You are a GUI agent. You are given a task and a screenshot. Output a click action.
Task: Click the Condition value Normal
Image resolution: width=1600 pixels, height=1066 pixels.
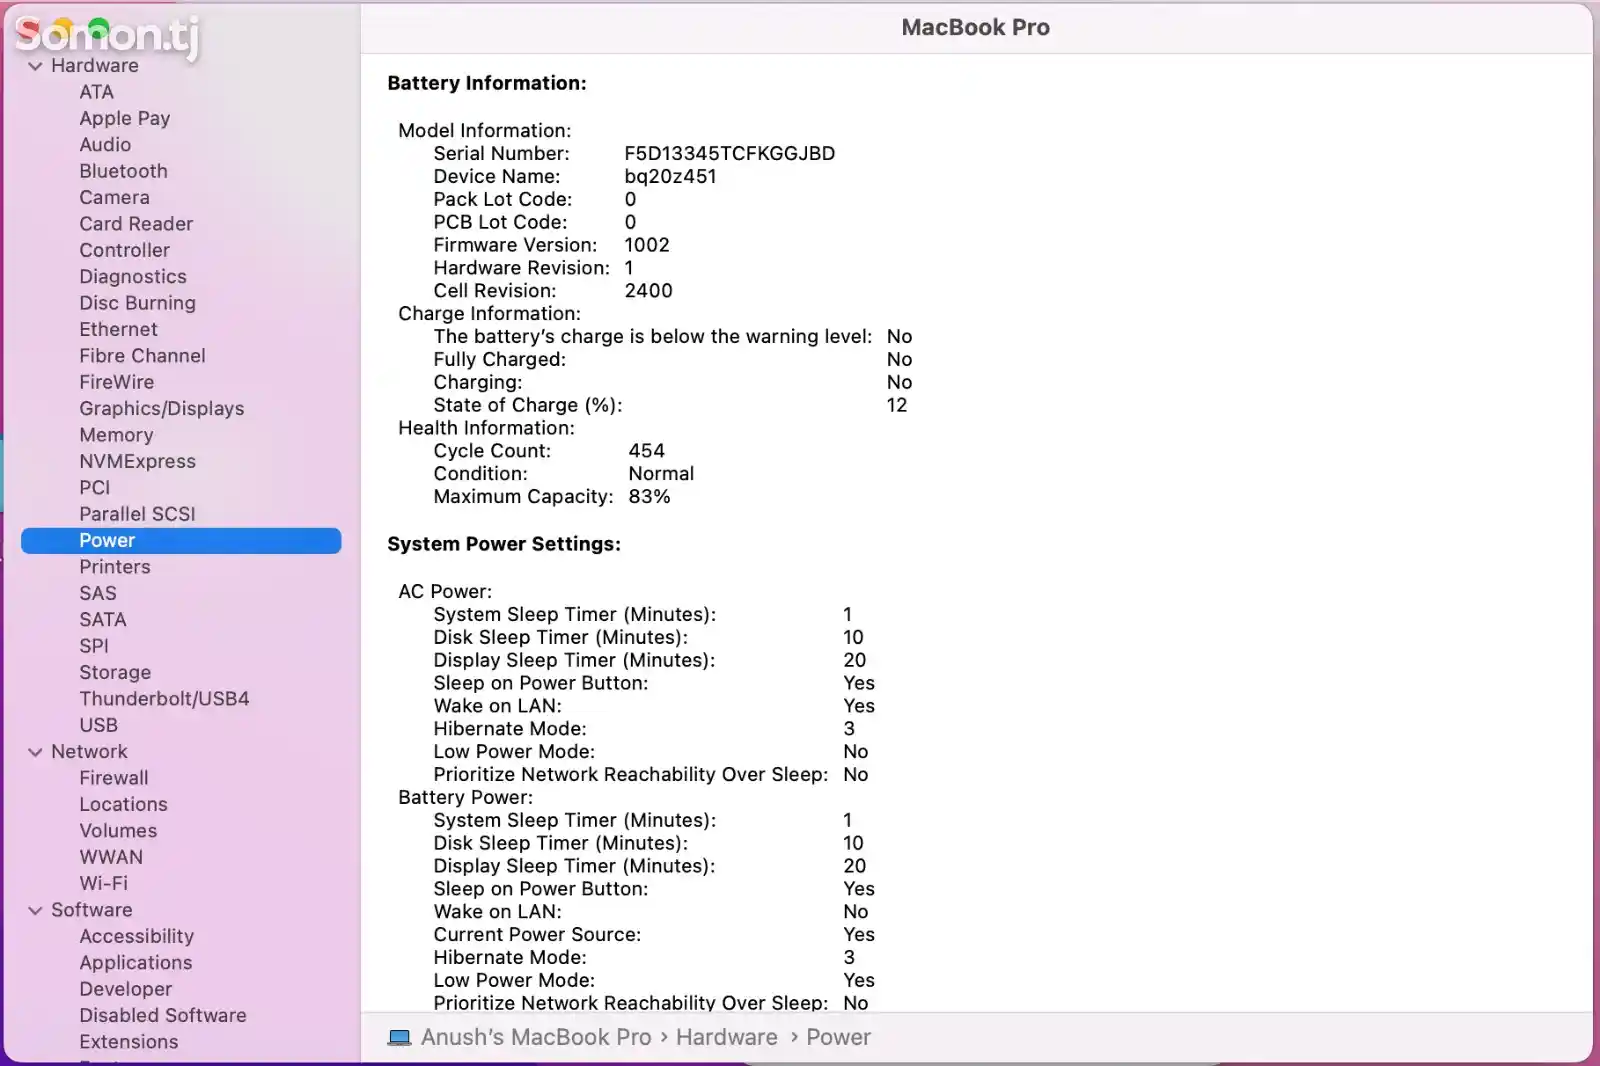[661, 474]
